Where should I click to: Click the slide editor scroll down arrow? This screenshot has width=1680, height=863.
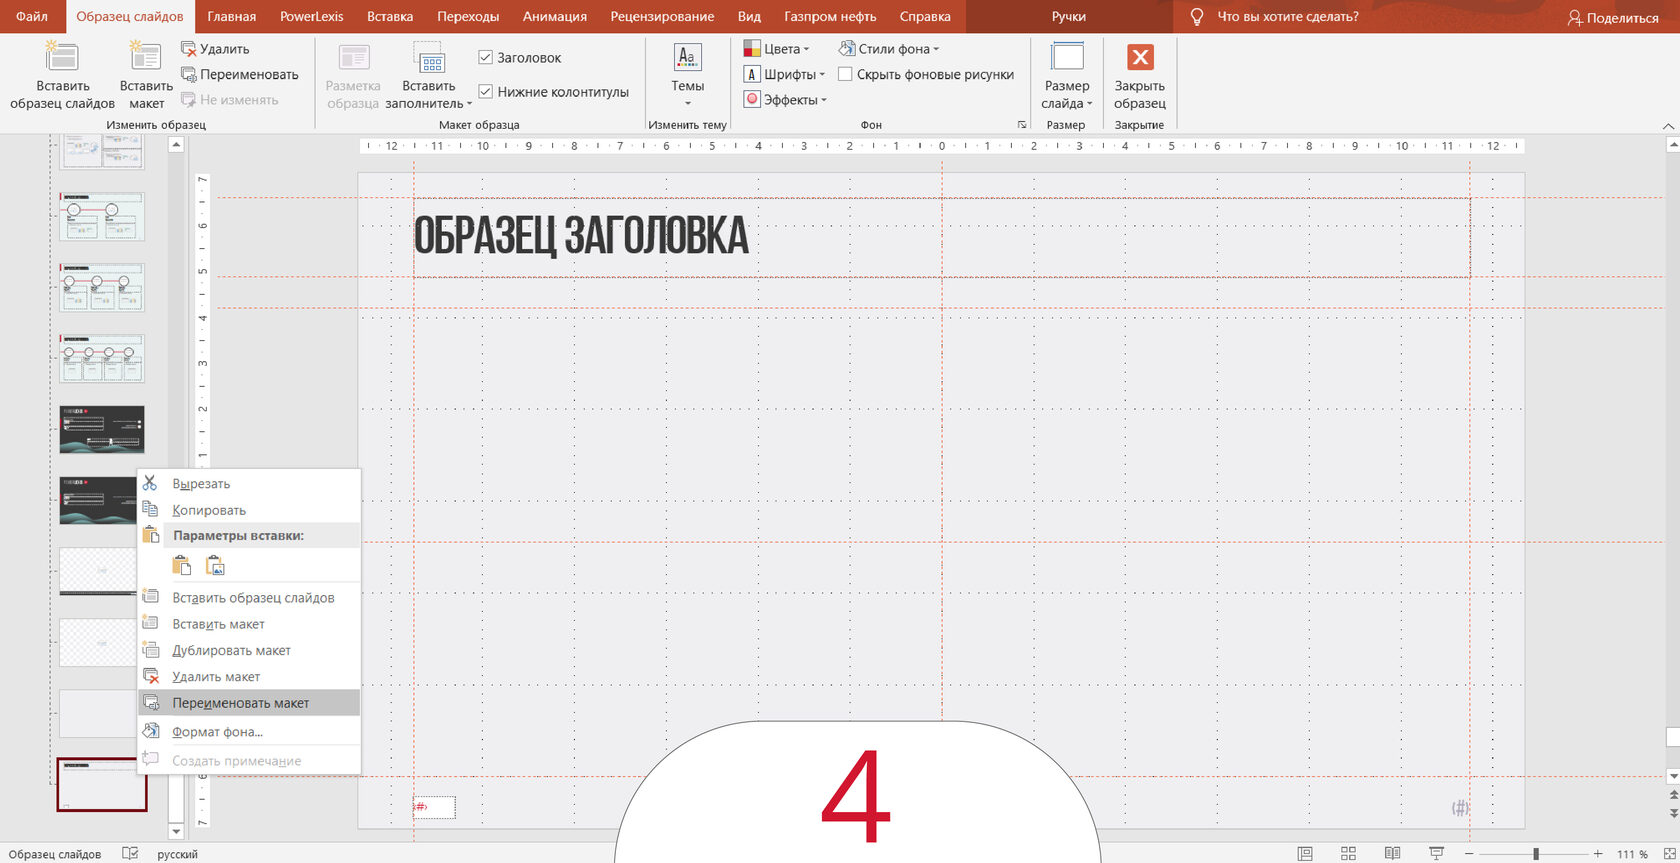point(1673,776)
